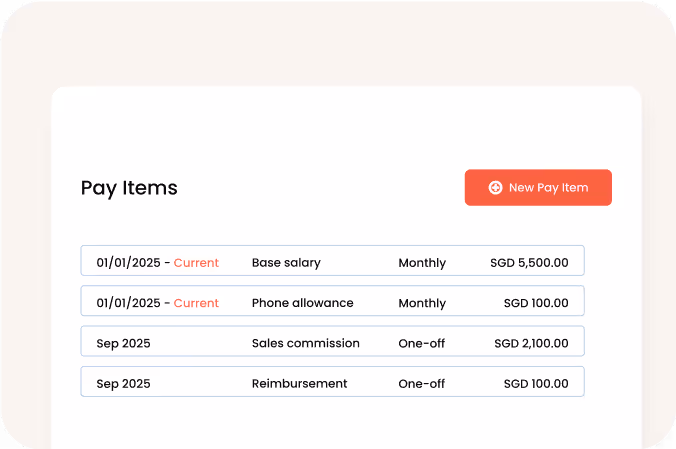Open the Reimbursement pay item

tap(299, 383)
